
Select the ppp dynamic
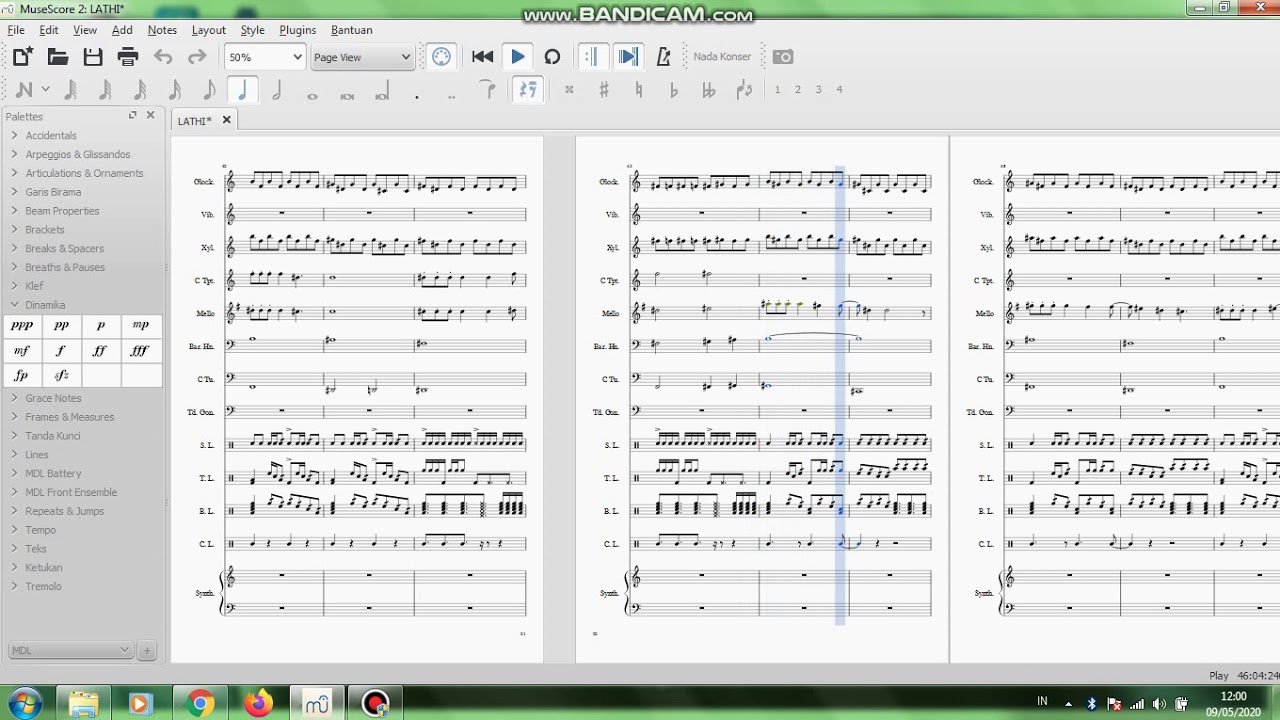(x=22, y=326)
